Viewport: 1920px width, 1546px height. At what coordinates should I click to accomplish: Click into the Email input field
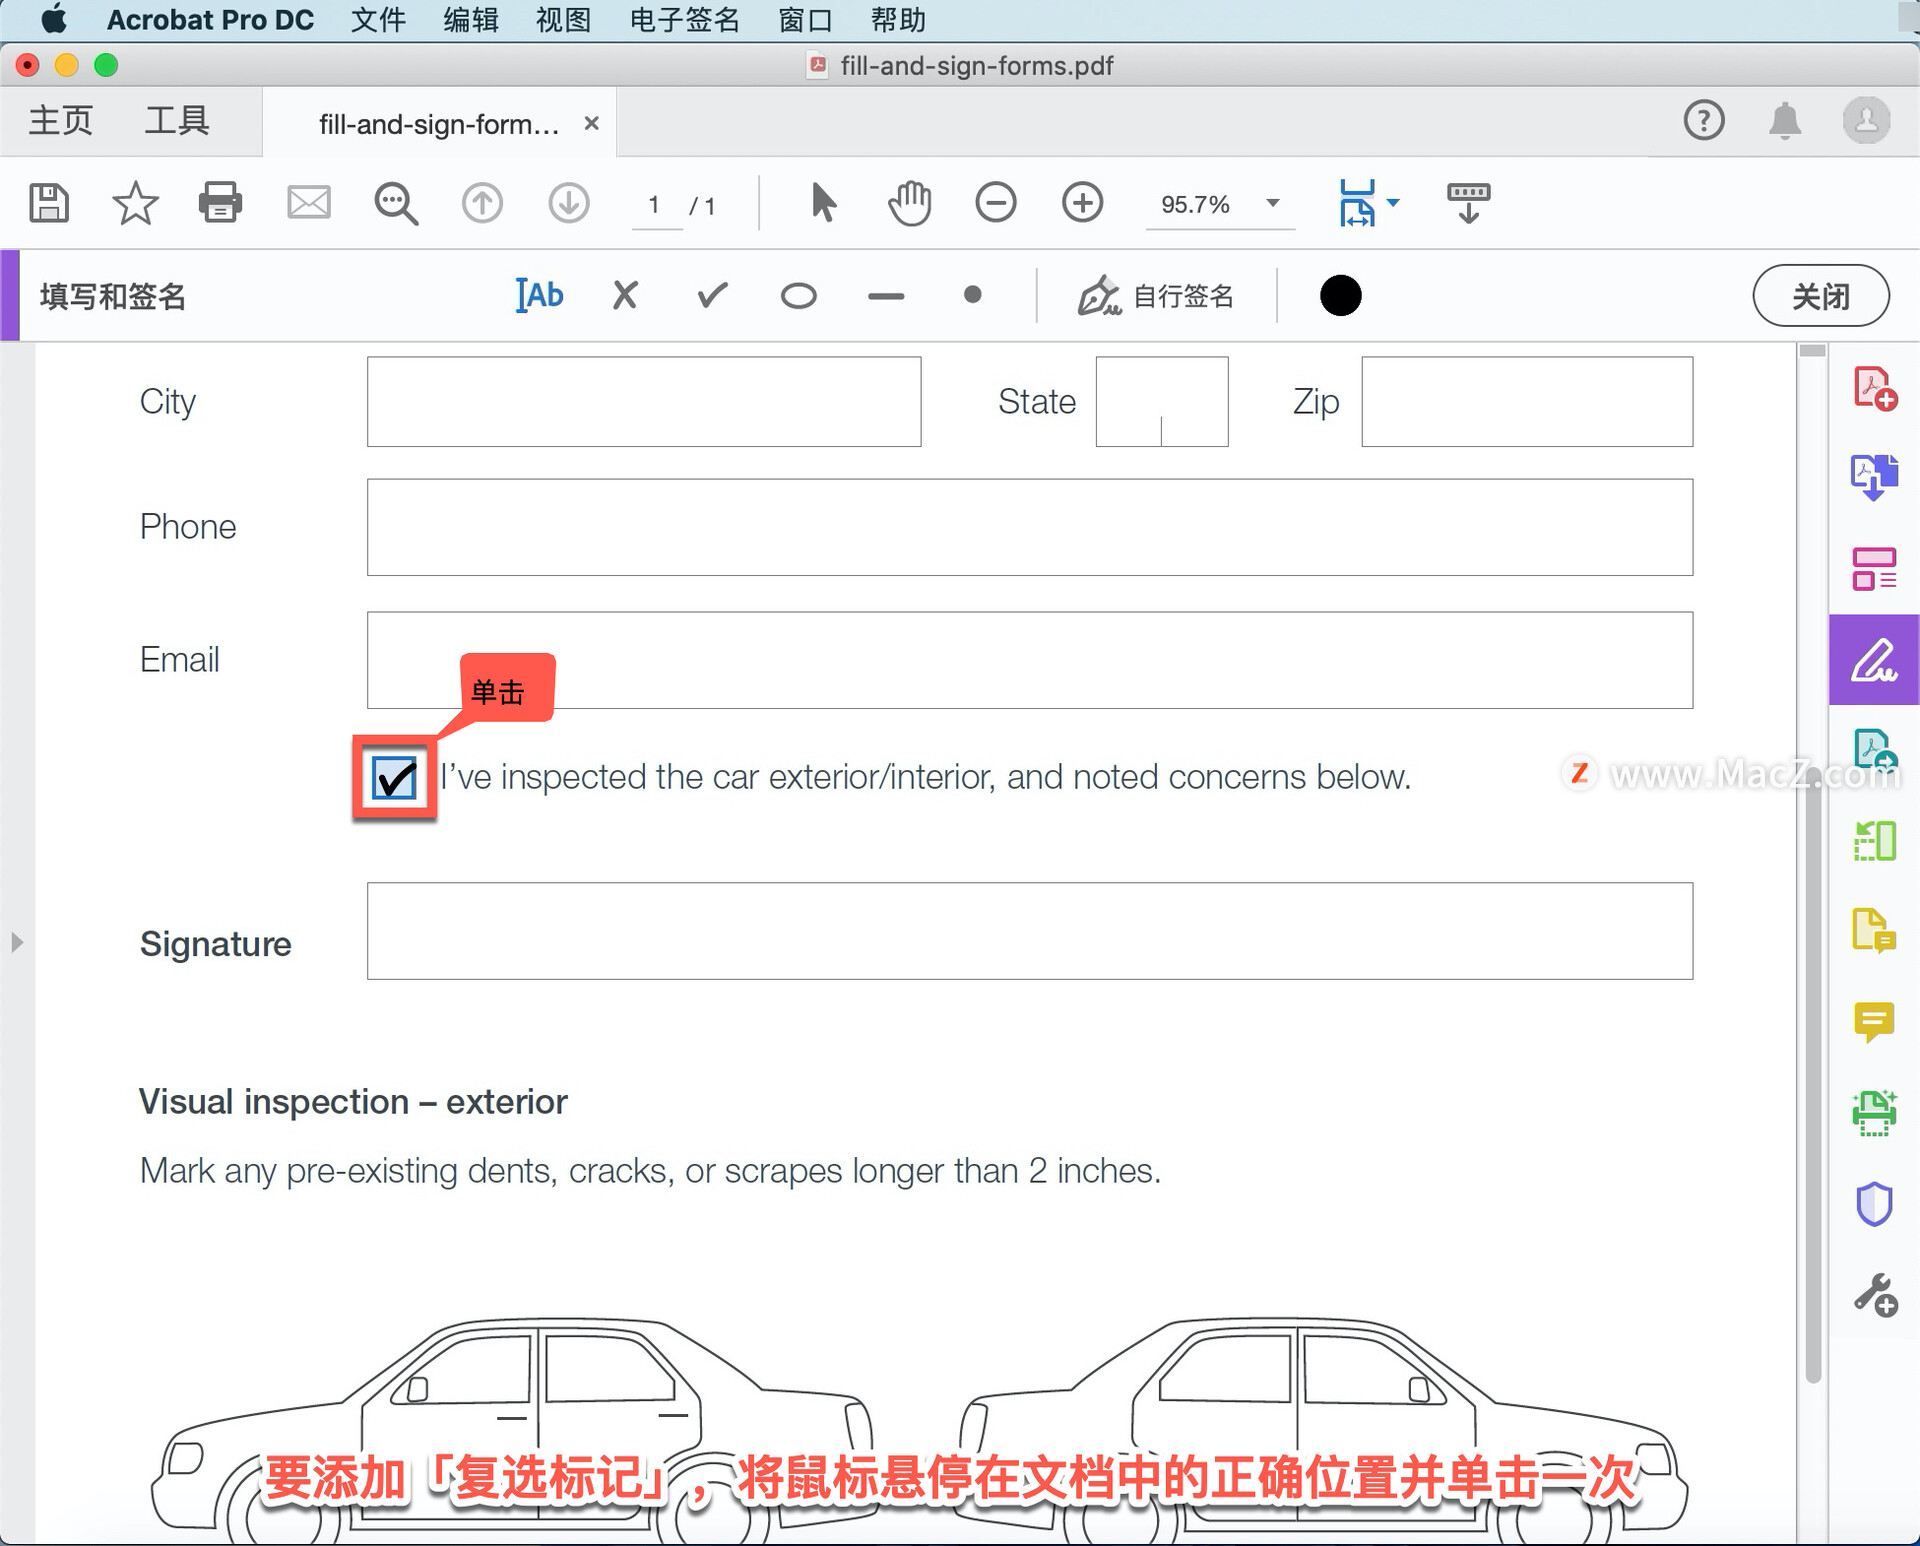[x=1030, y=660]
